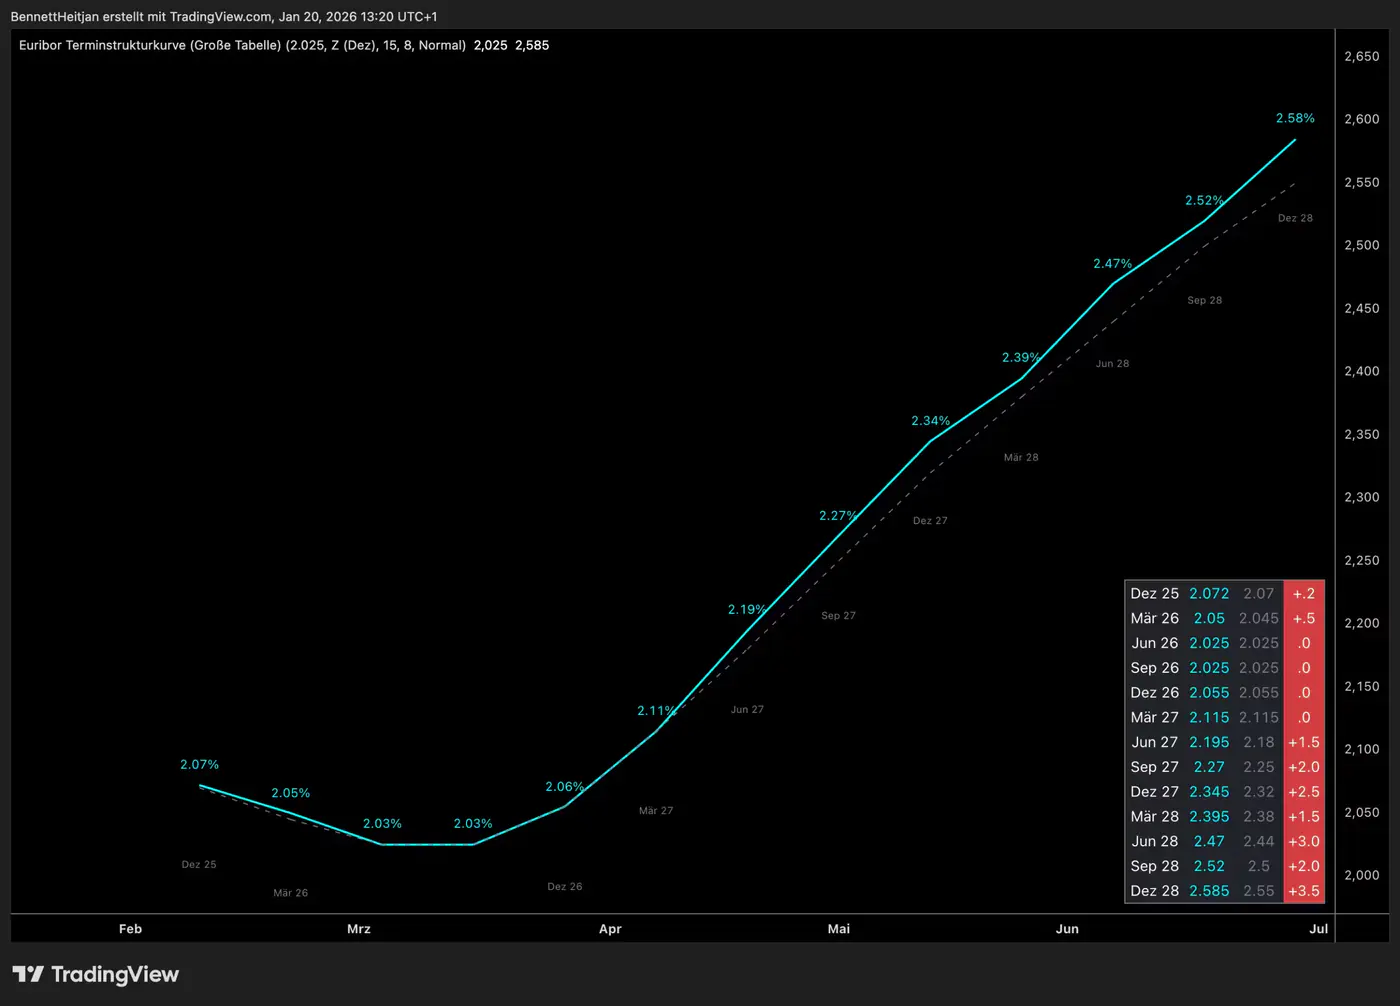Select the 2.19% curve data label
Image resolution: width=1400 pixels, height=1006 pixels.
[x=747, y=609]
